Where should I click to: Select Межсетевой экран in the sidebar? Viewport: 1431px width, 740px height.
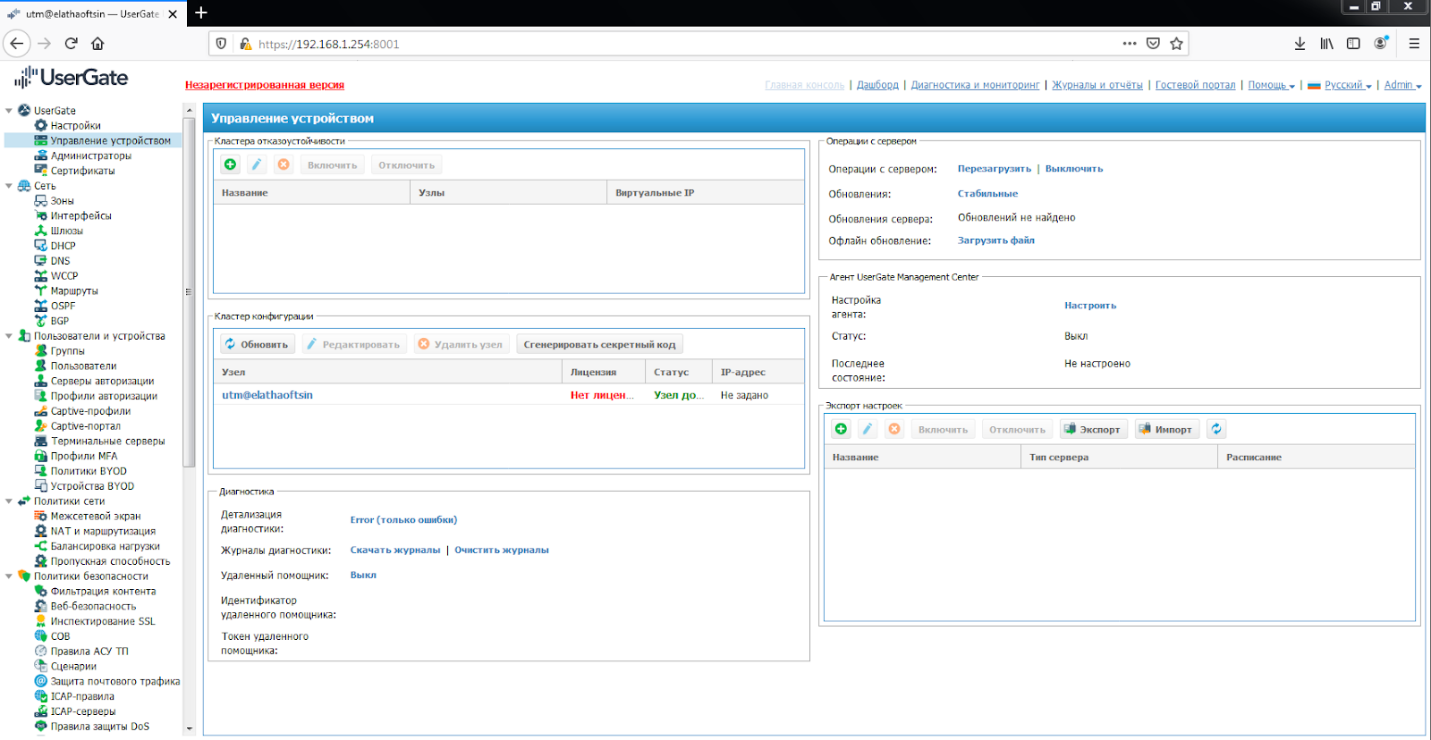point(96,516)
